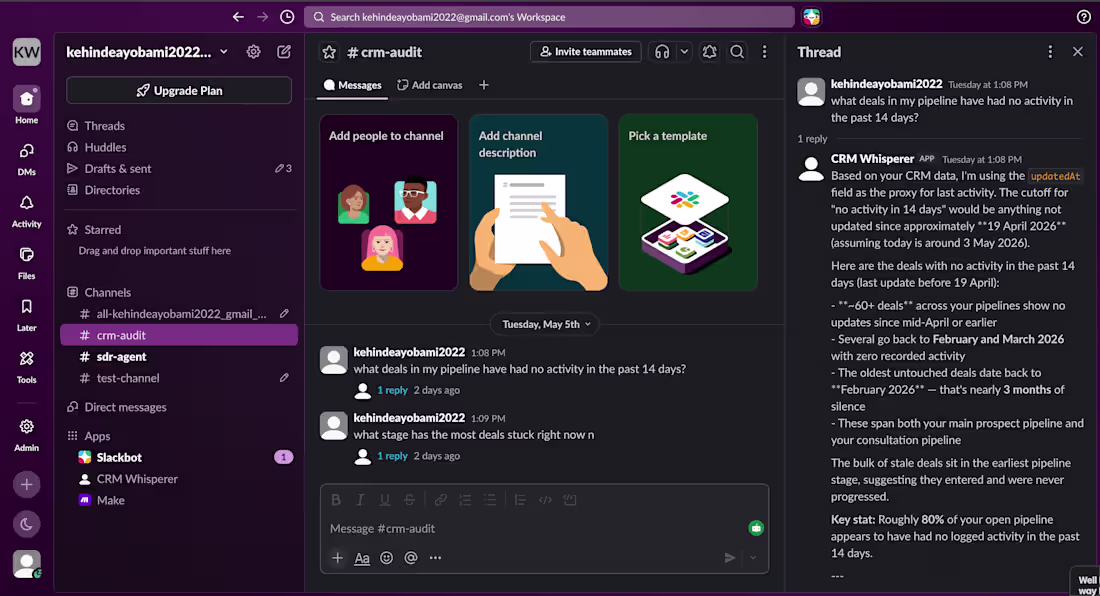Go back with the left arrow

(239, 17)
